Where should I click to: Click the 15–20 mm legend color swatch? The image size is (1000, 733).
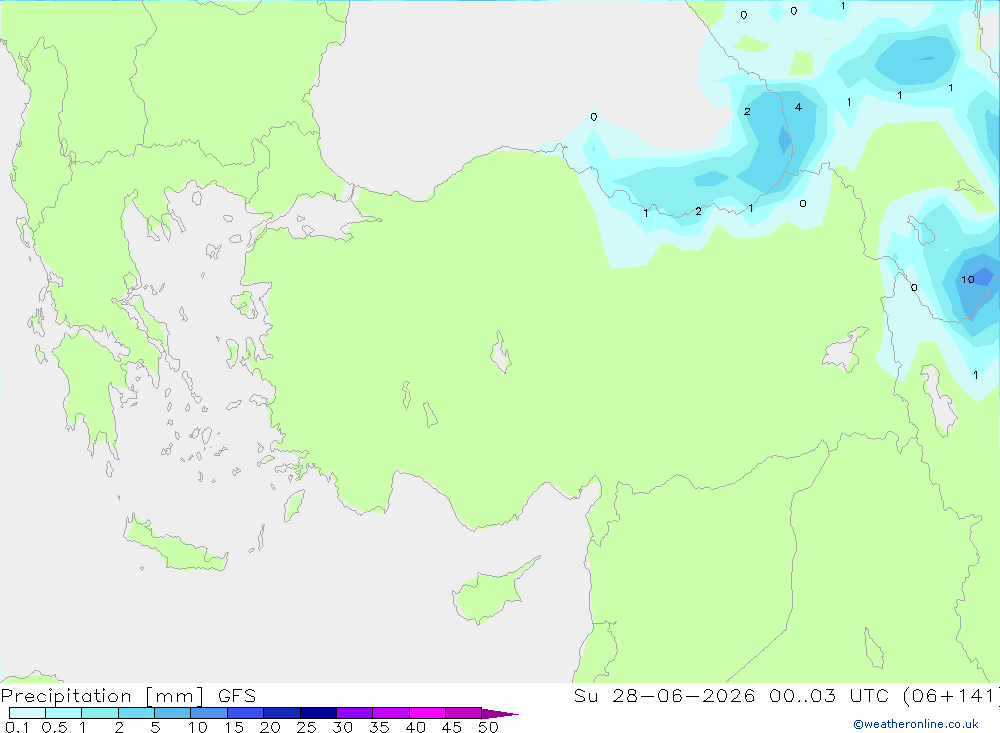[245, 713]
